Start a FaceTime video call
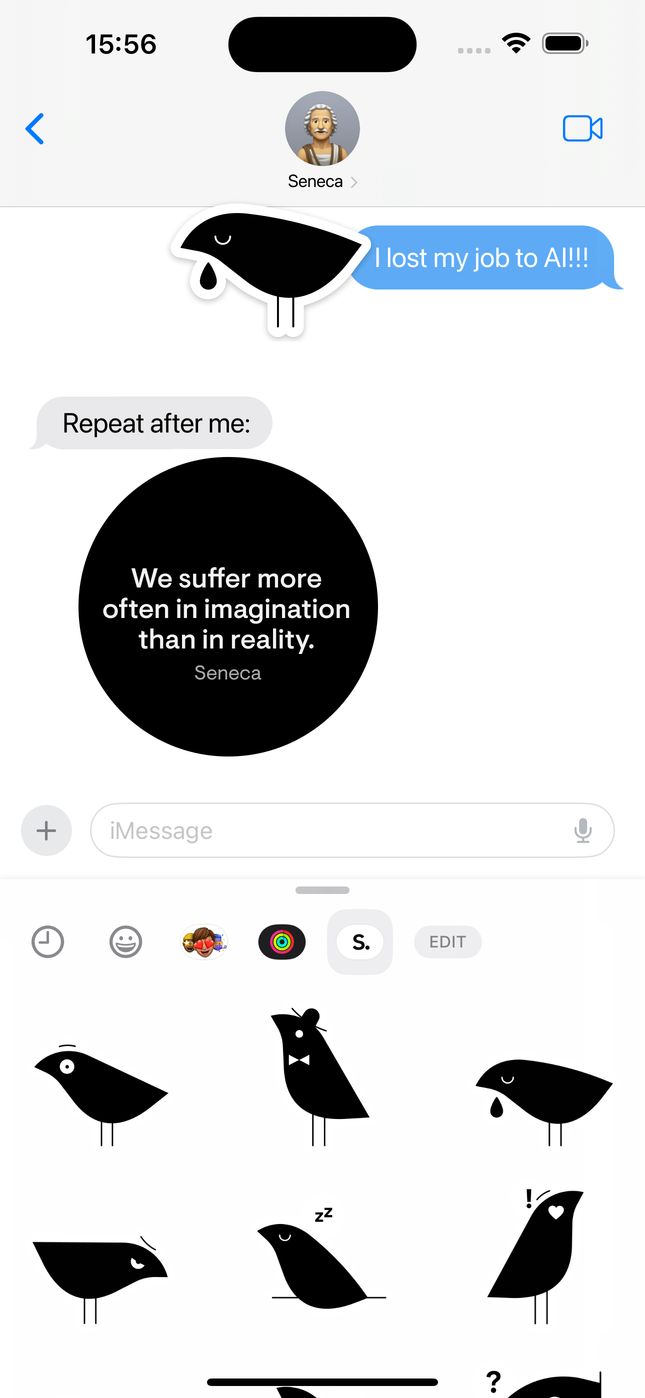This screenshot has height=1398, width=645. point(582,129)
